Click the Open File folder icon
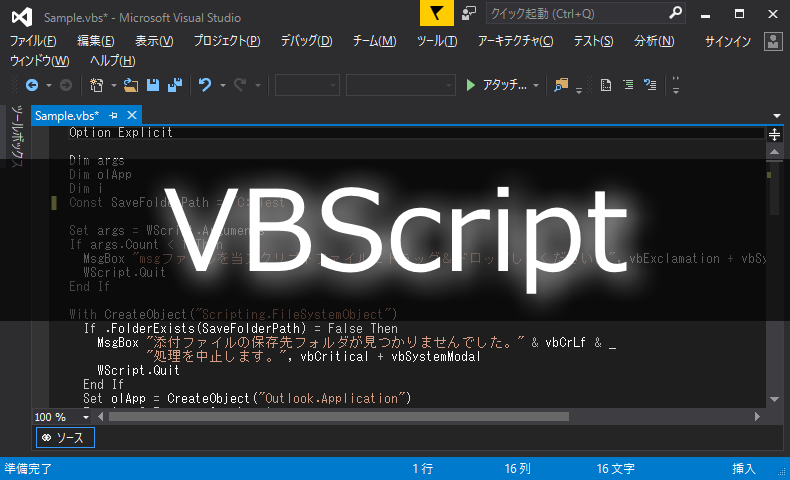The image size is (790, 480). click(131, 85)
